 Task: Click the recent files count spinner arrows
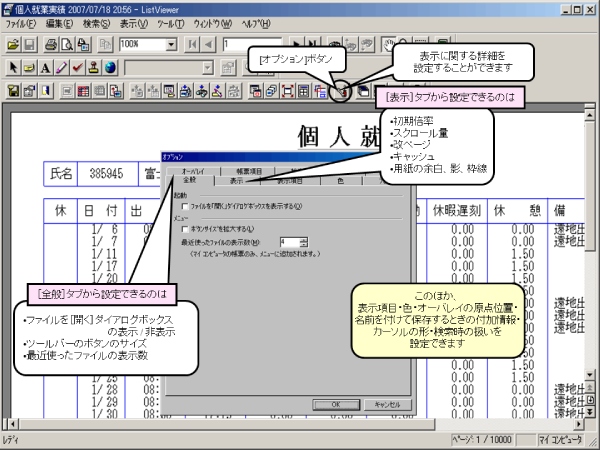(x=304, y=242)
